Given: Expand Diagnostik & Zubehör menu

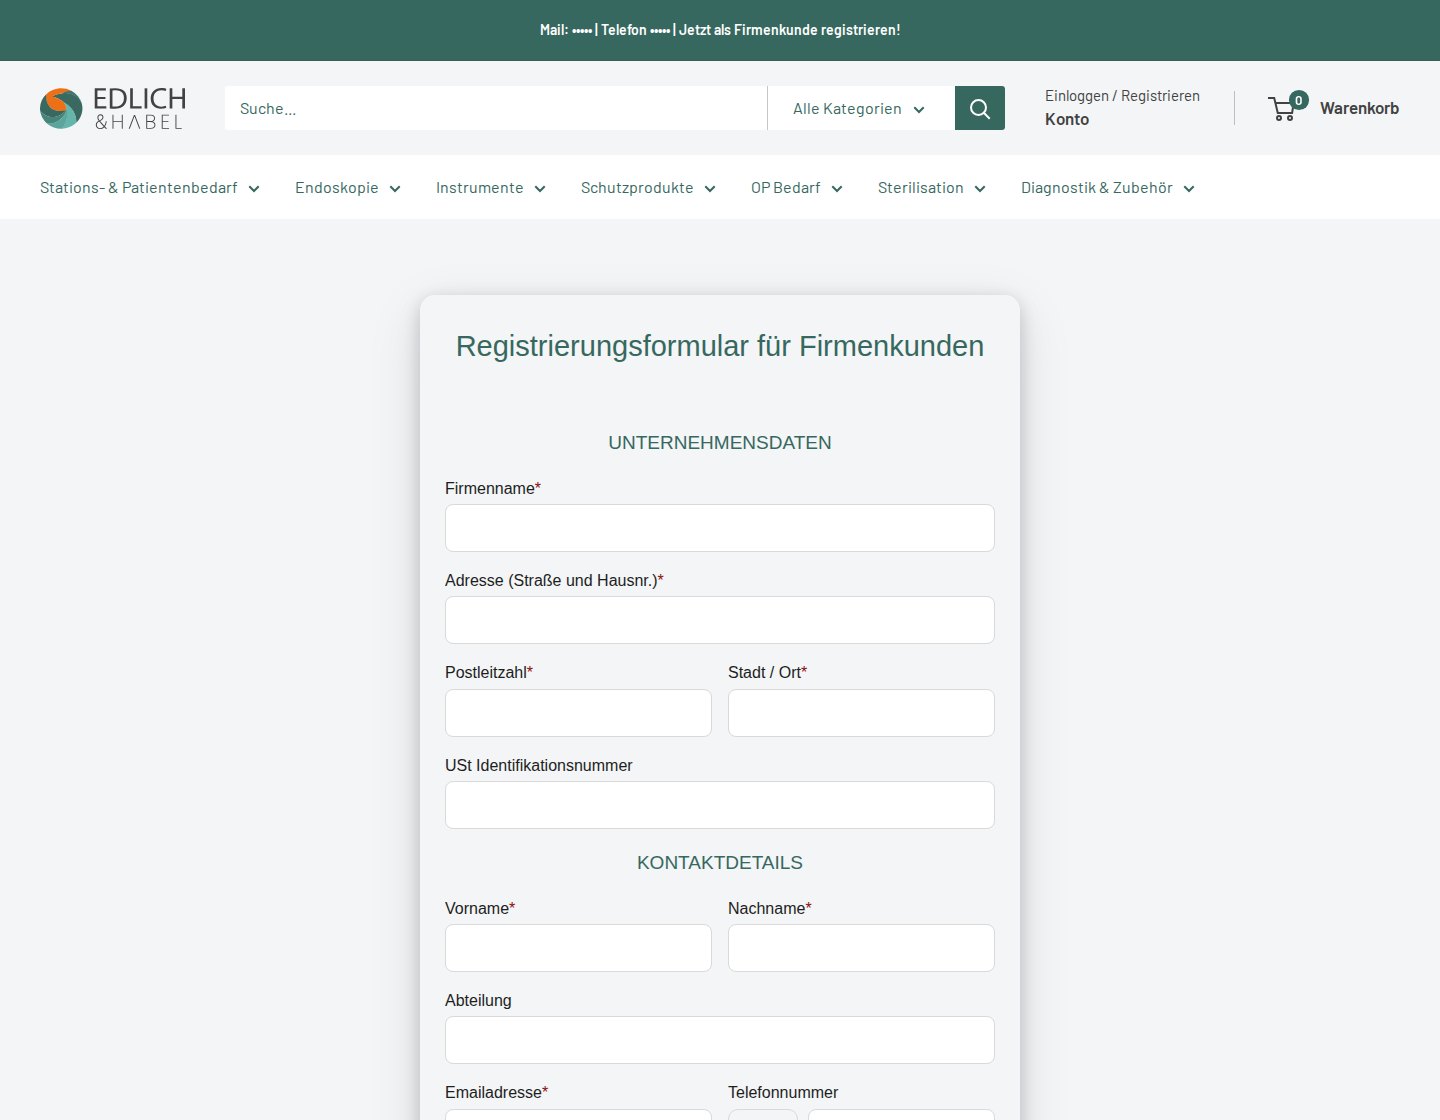Looking at the screenshot, I should pyautogui.click(x=1108, y=188).
